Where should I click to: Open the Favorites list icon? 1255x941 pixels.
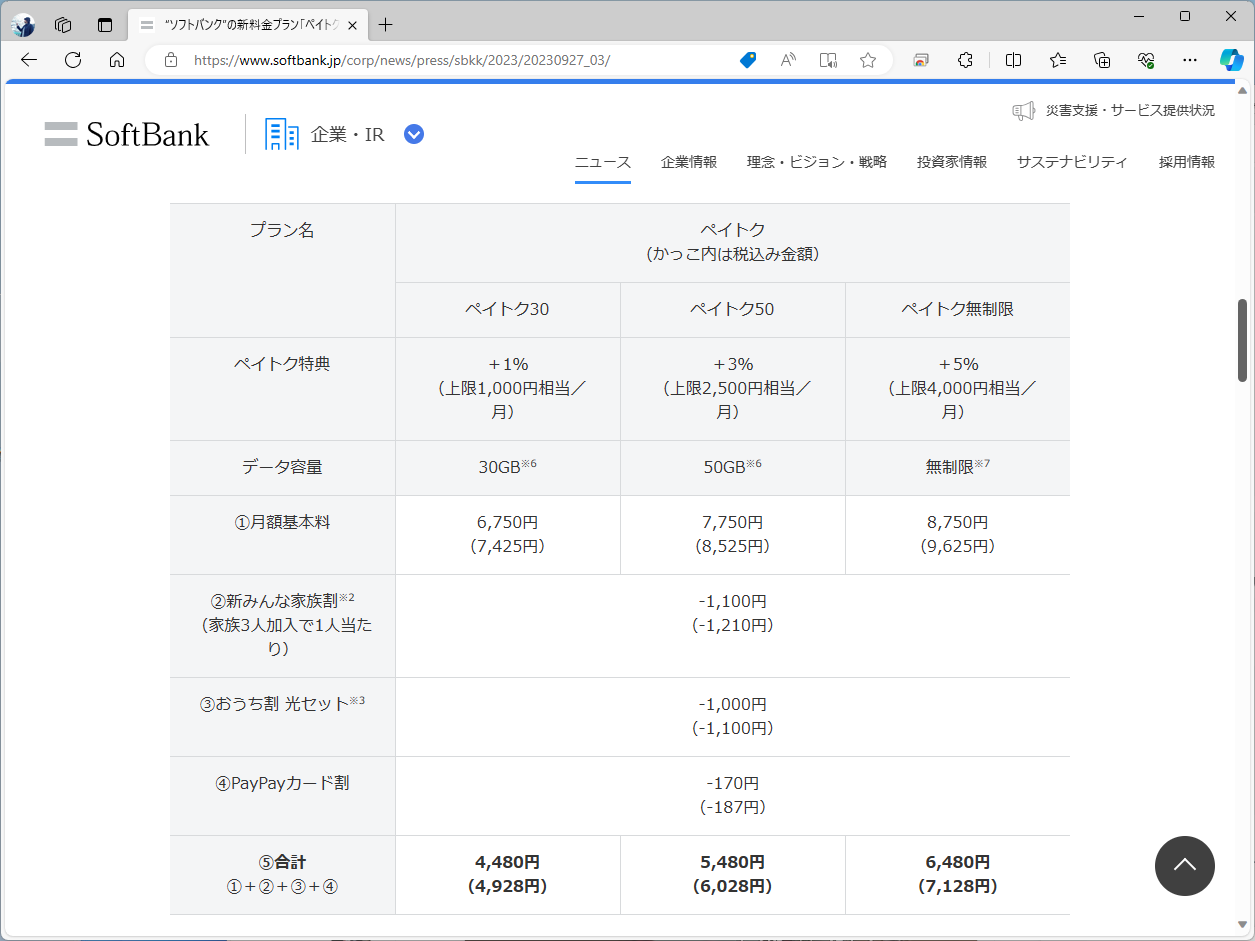[1057, 60]
